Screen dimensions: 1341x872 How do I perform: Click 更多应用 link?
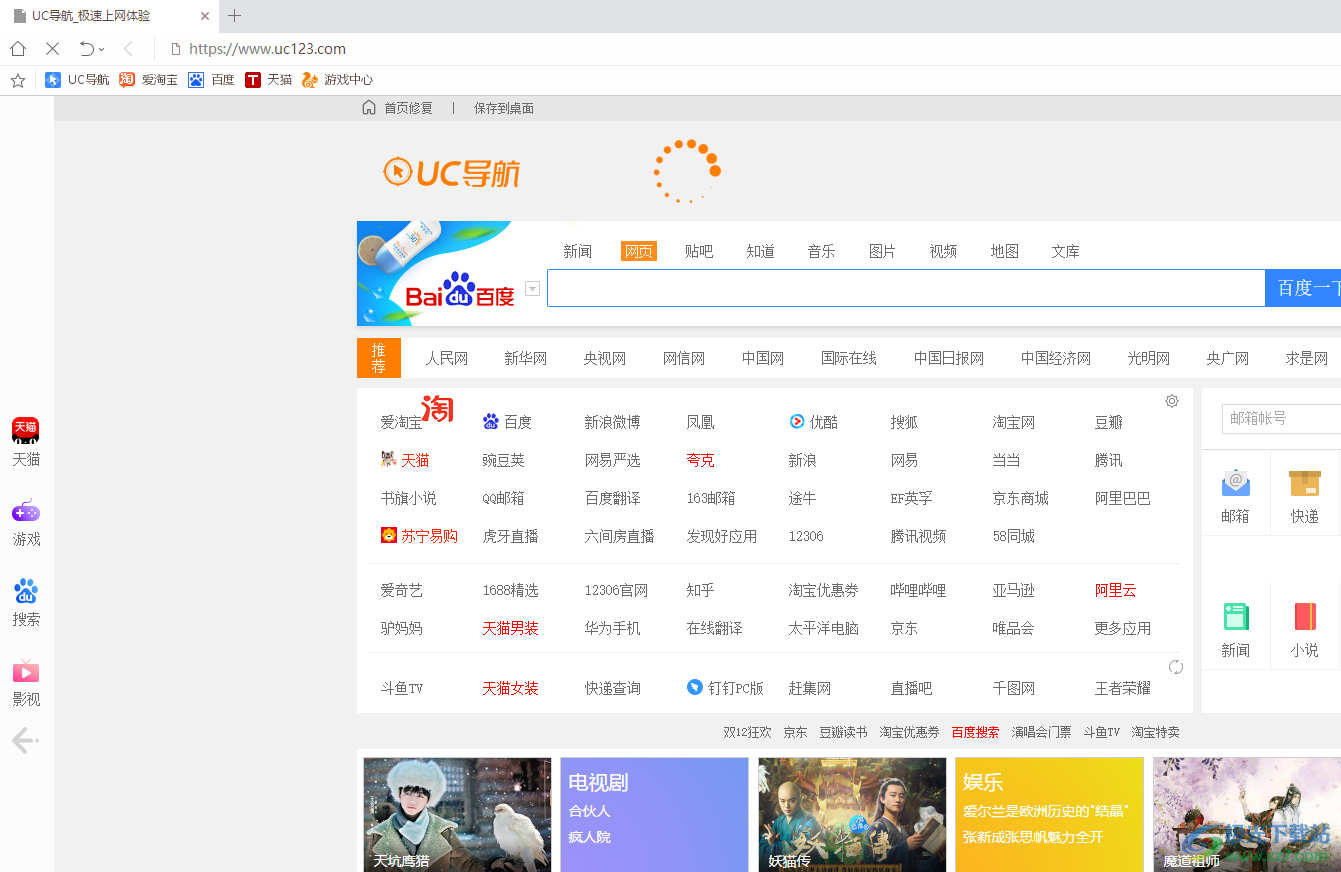[x=1122, y=628]
